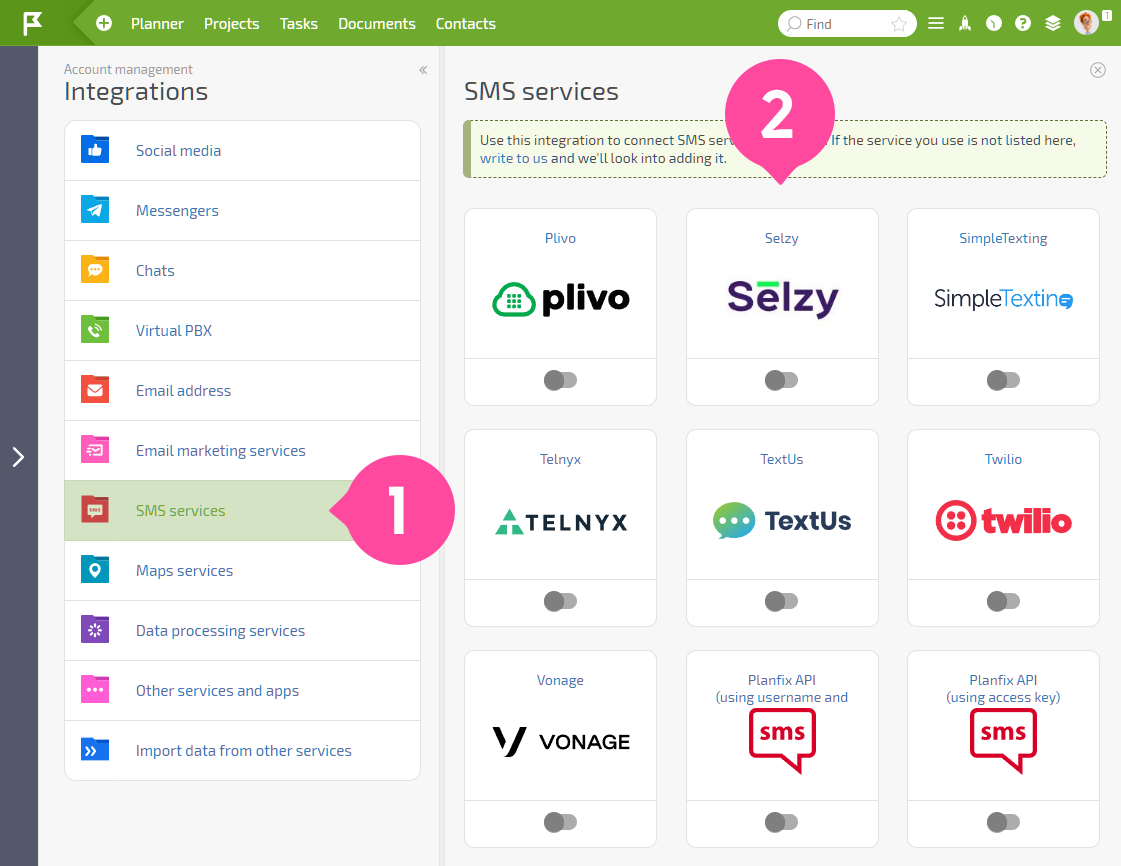Open the Planner menu
Screen dimensions: 1121x866
157,24
